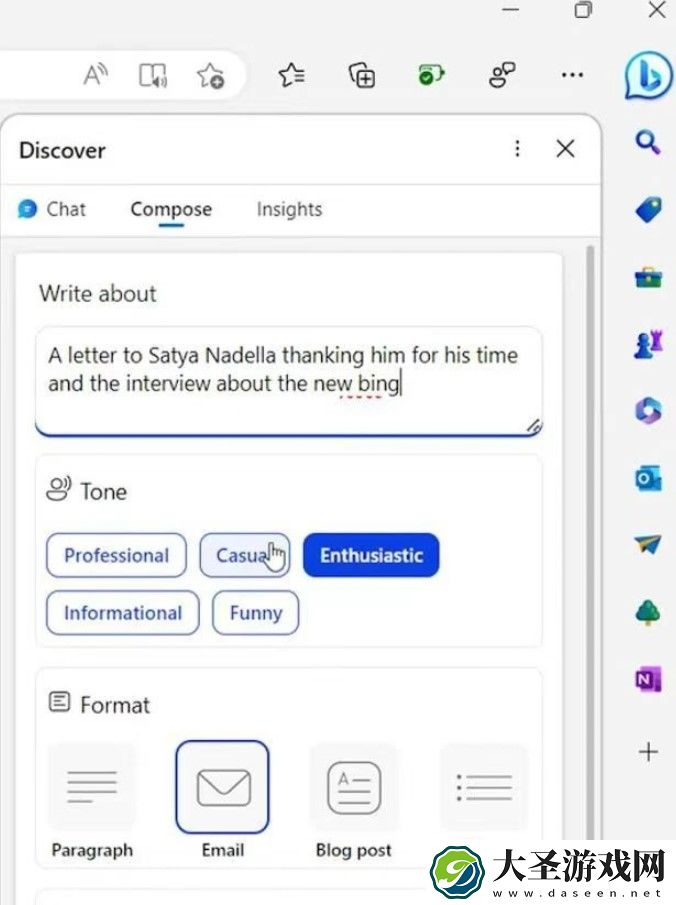Choose the Email format
Viewport: 676px width, 905px height.
pos(223,801)
